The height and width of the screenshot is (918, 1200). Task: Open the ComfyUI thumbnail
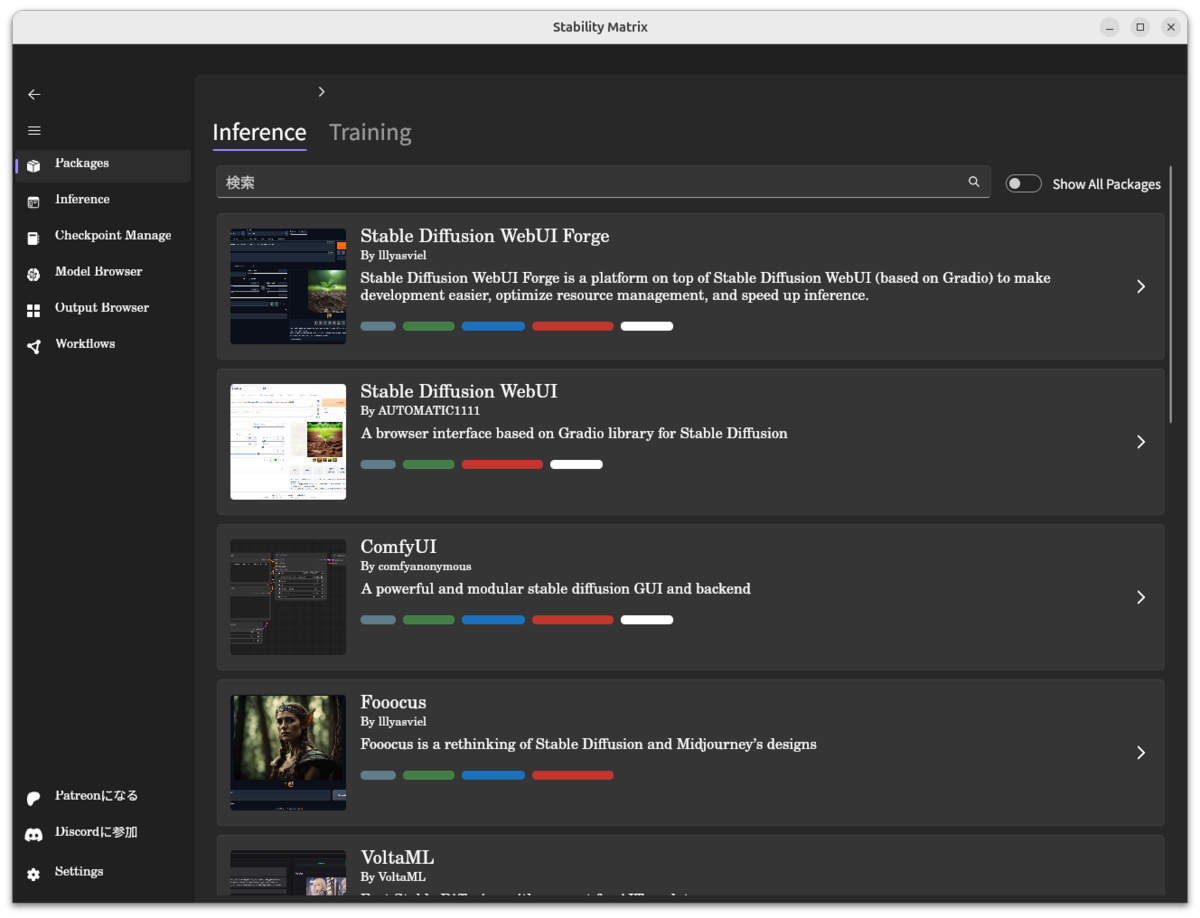coord(288,597)
